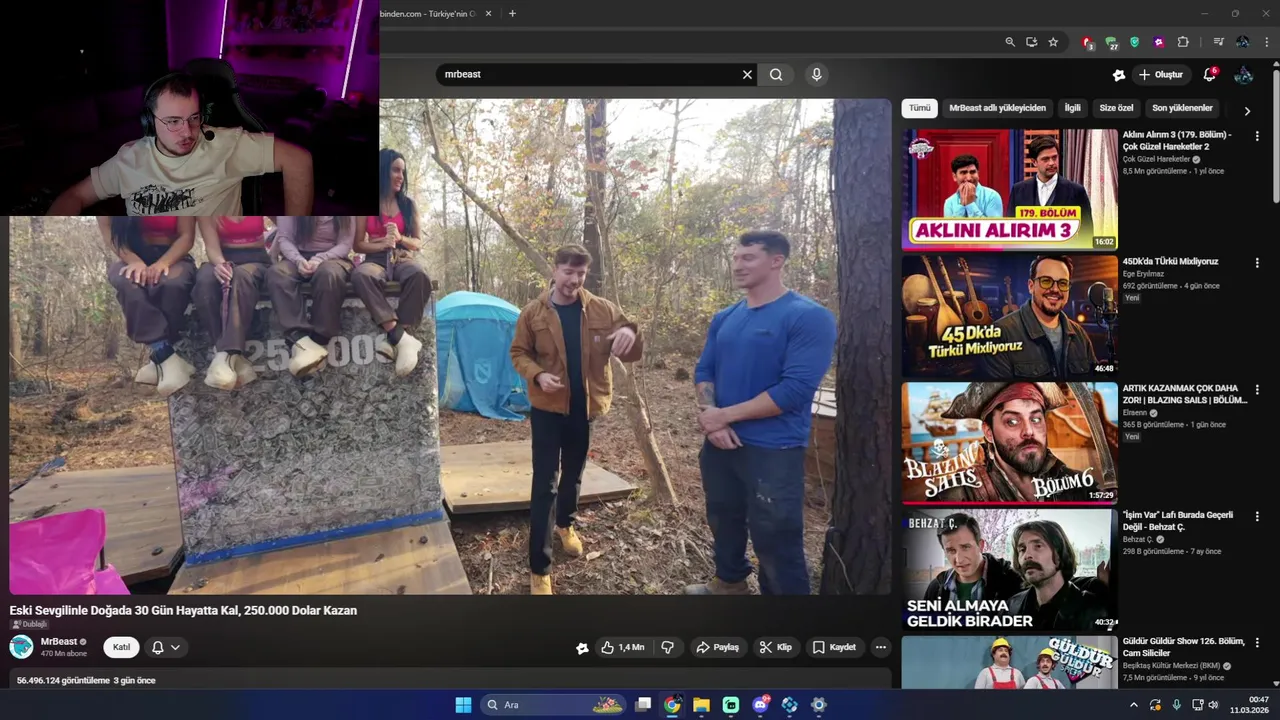Start voice search with the microphone icon
1280x720 pixels.
tap(816, 74)
